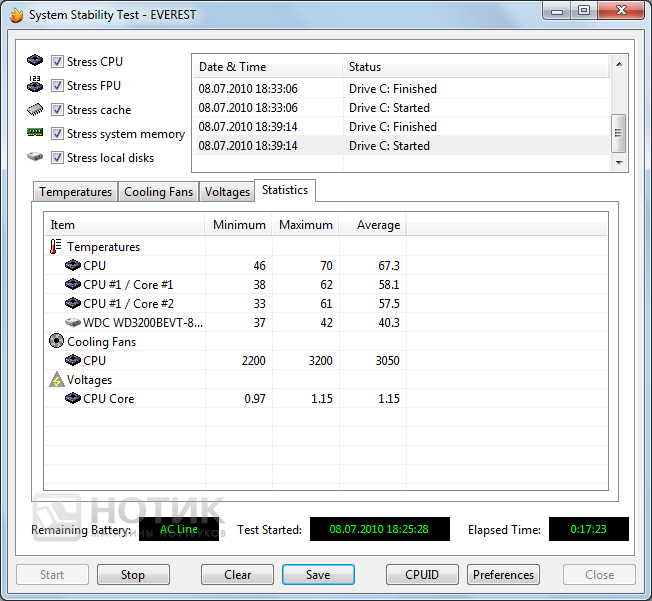This screenshot has height=601, width=652.
Task: Select log row 18:39:14 Drive C: Started
Action: click(401, 146)
